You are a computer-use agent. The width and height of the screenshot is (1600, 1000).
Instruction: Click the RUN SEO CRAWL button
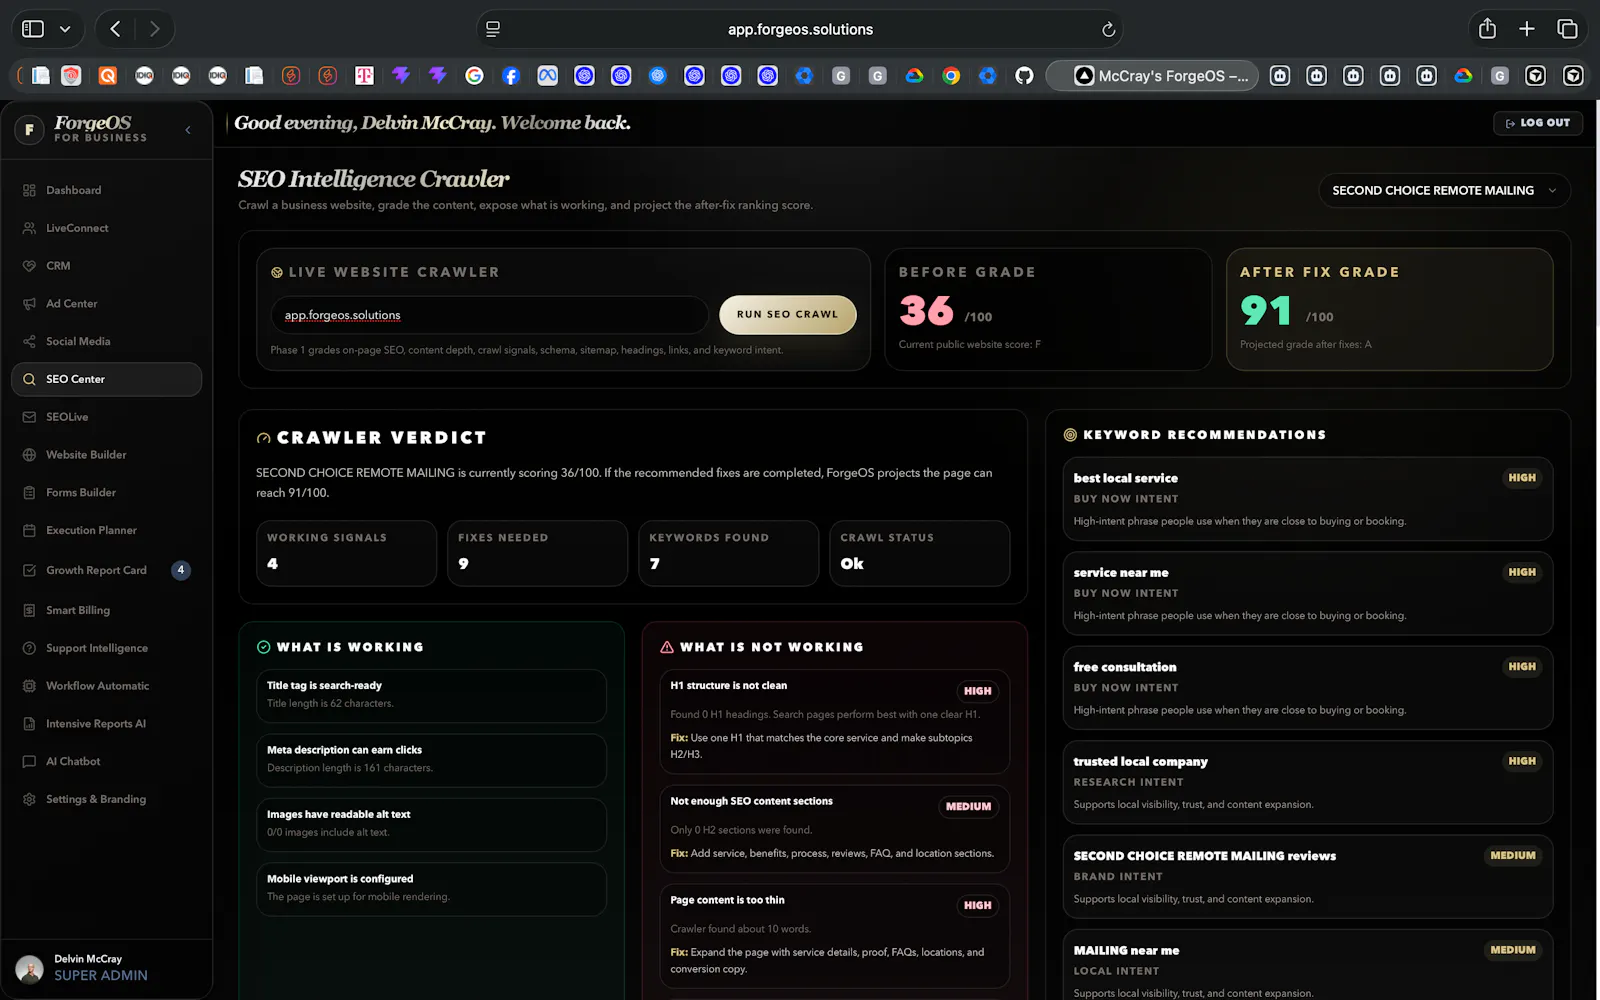coord(788,314)
